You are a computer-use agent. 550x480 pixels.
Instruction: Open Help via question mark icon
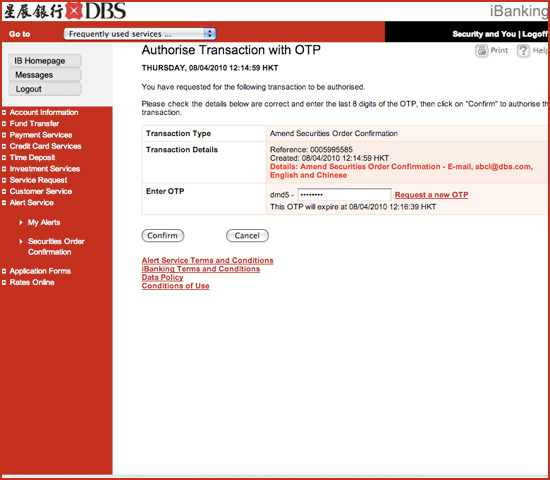523,51
